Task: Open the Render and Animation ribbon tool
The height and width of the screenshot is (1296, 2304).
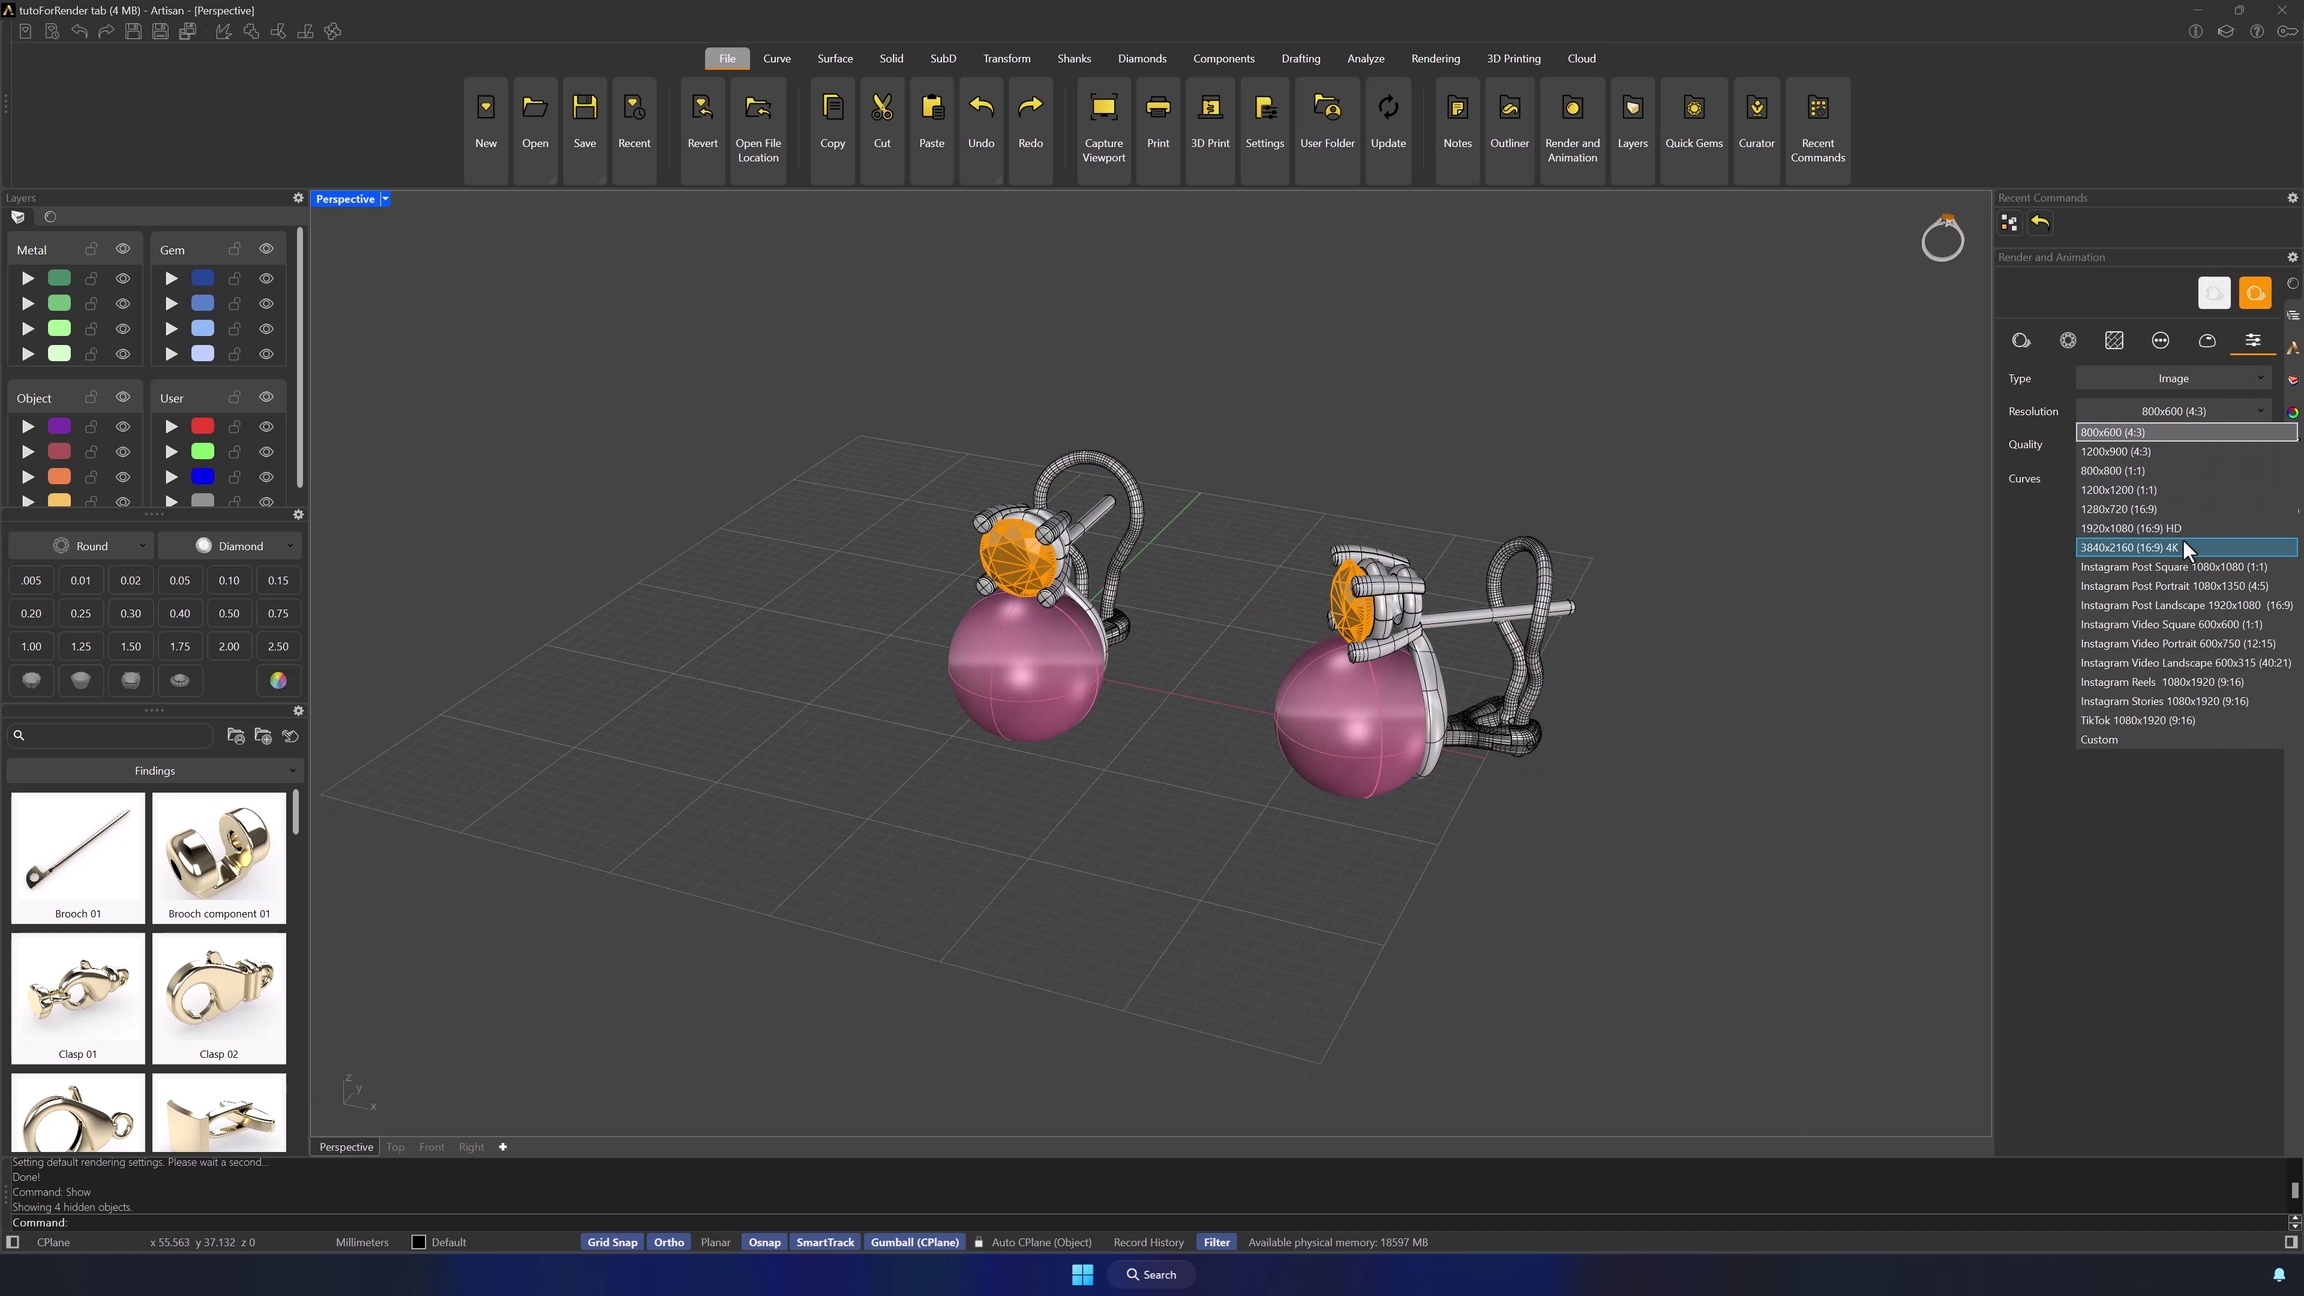Action: (1572, 108)
